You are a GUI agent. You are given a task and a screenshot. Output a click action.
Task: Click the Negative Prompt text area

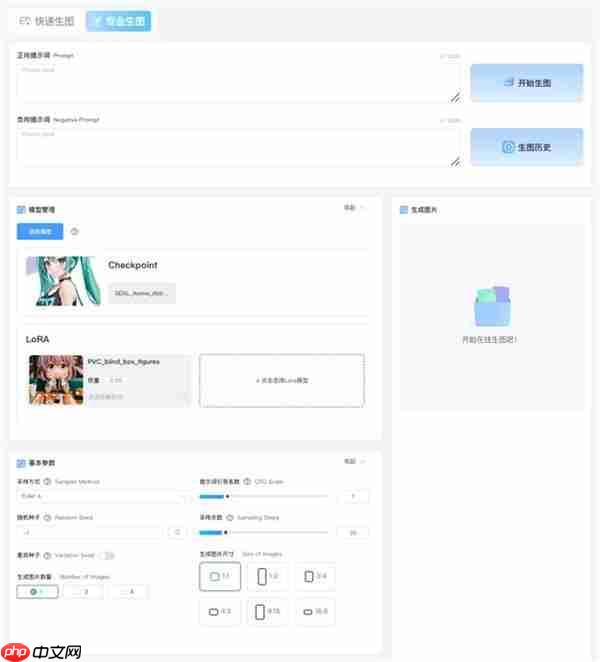click(238, 146)
